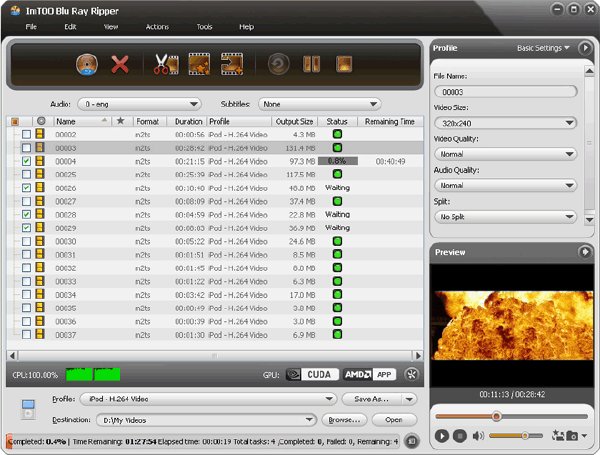Open the View menu
Screen dimensions: 600x455
pos(111,26)
